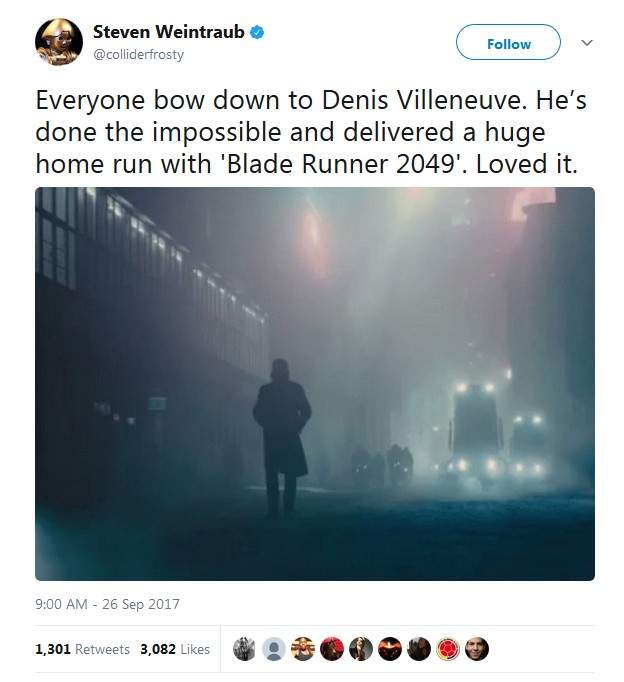624x682 pixels.
Task: View the 1,301 Retweets list
Action: pos(82,649)
